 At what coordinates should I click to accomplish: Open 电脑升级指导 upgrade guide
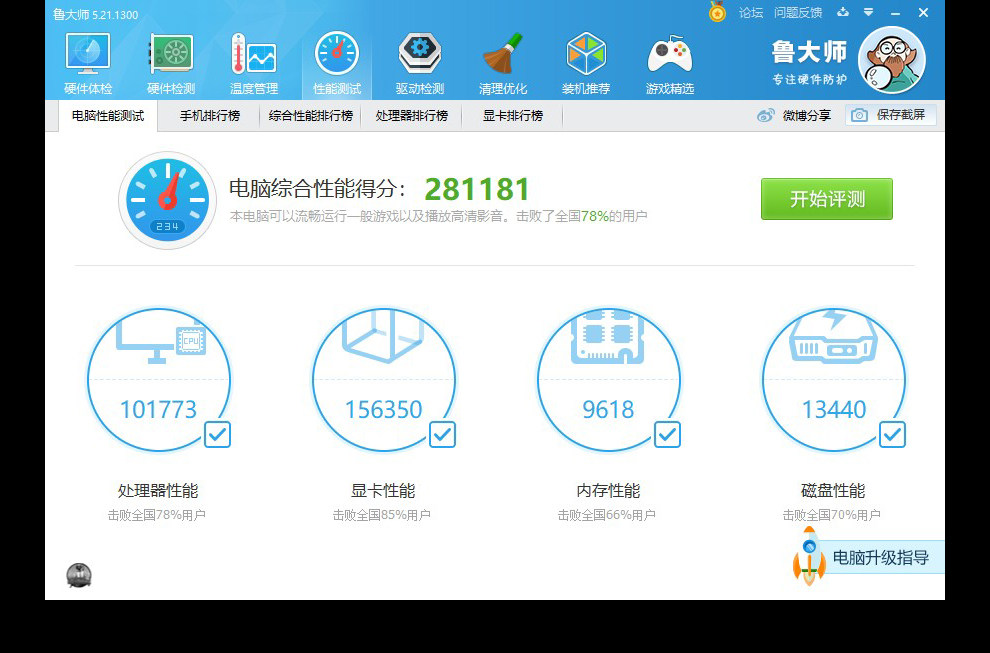[x=881, y=558]
